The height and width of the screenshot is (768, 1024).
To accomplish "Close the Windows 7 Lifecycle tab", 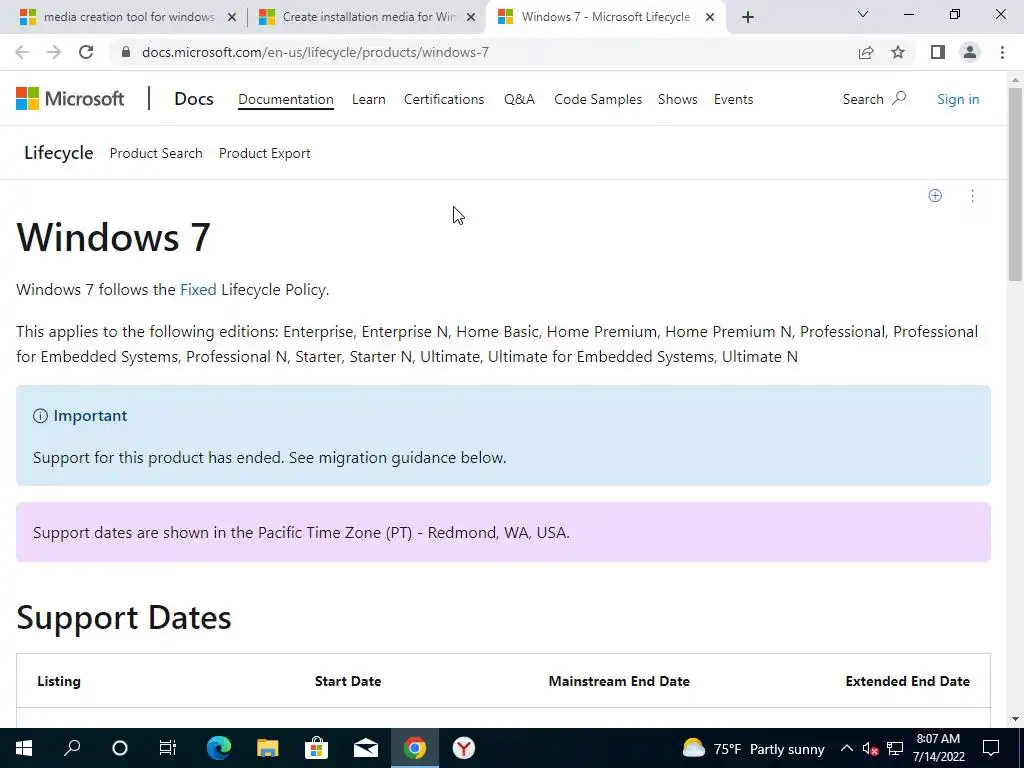I will click(710, 17).
